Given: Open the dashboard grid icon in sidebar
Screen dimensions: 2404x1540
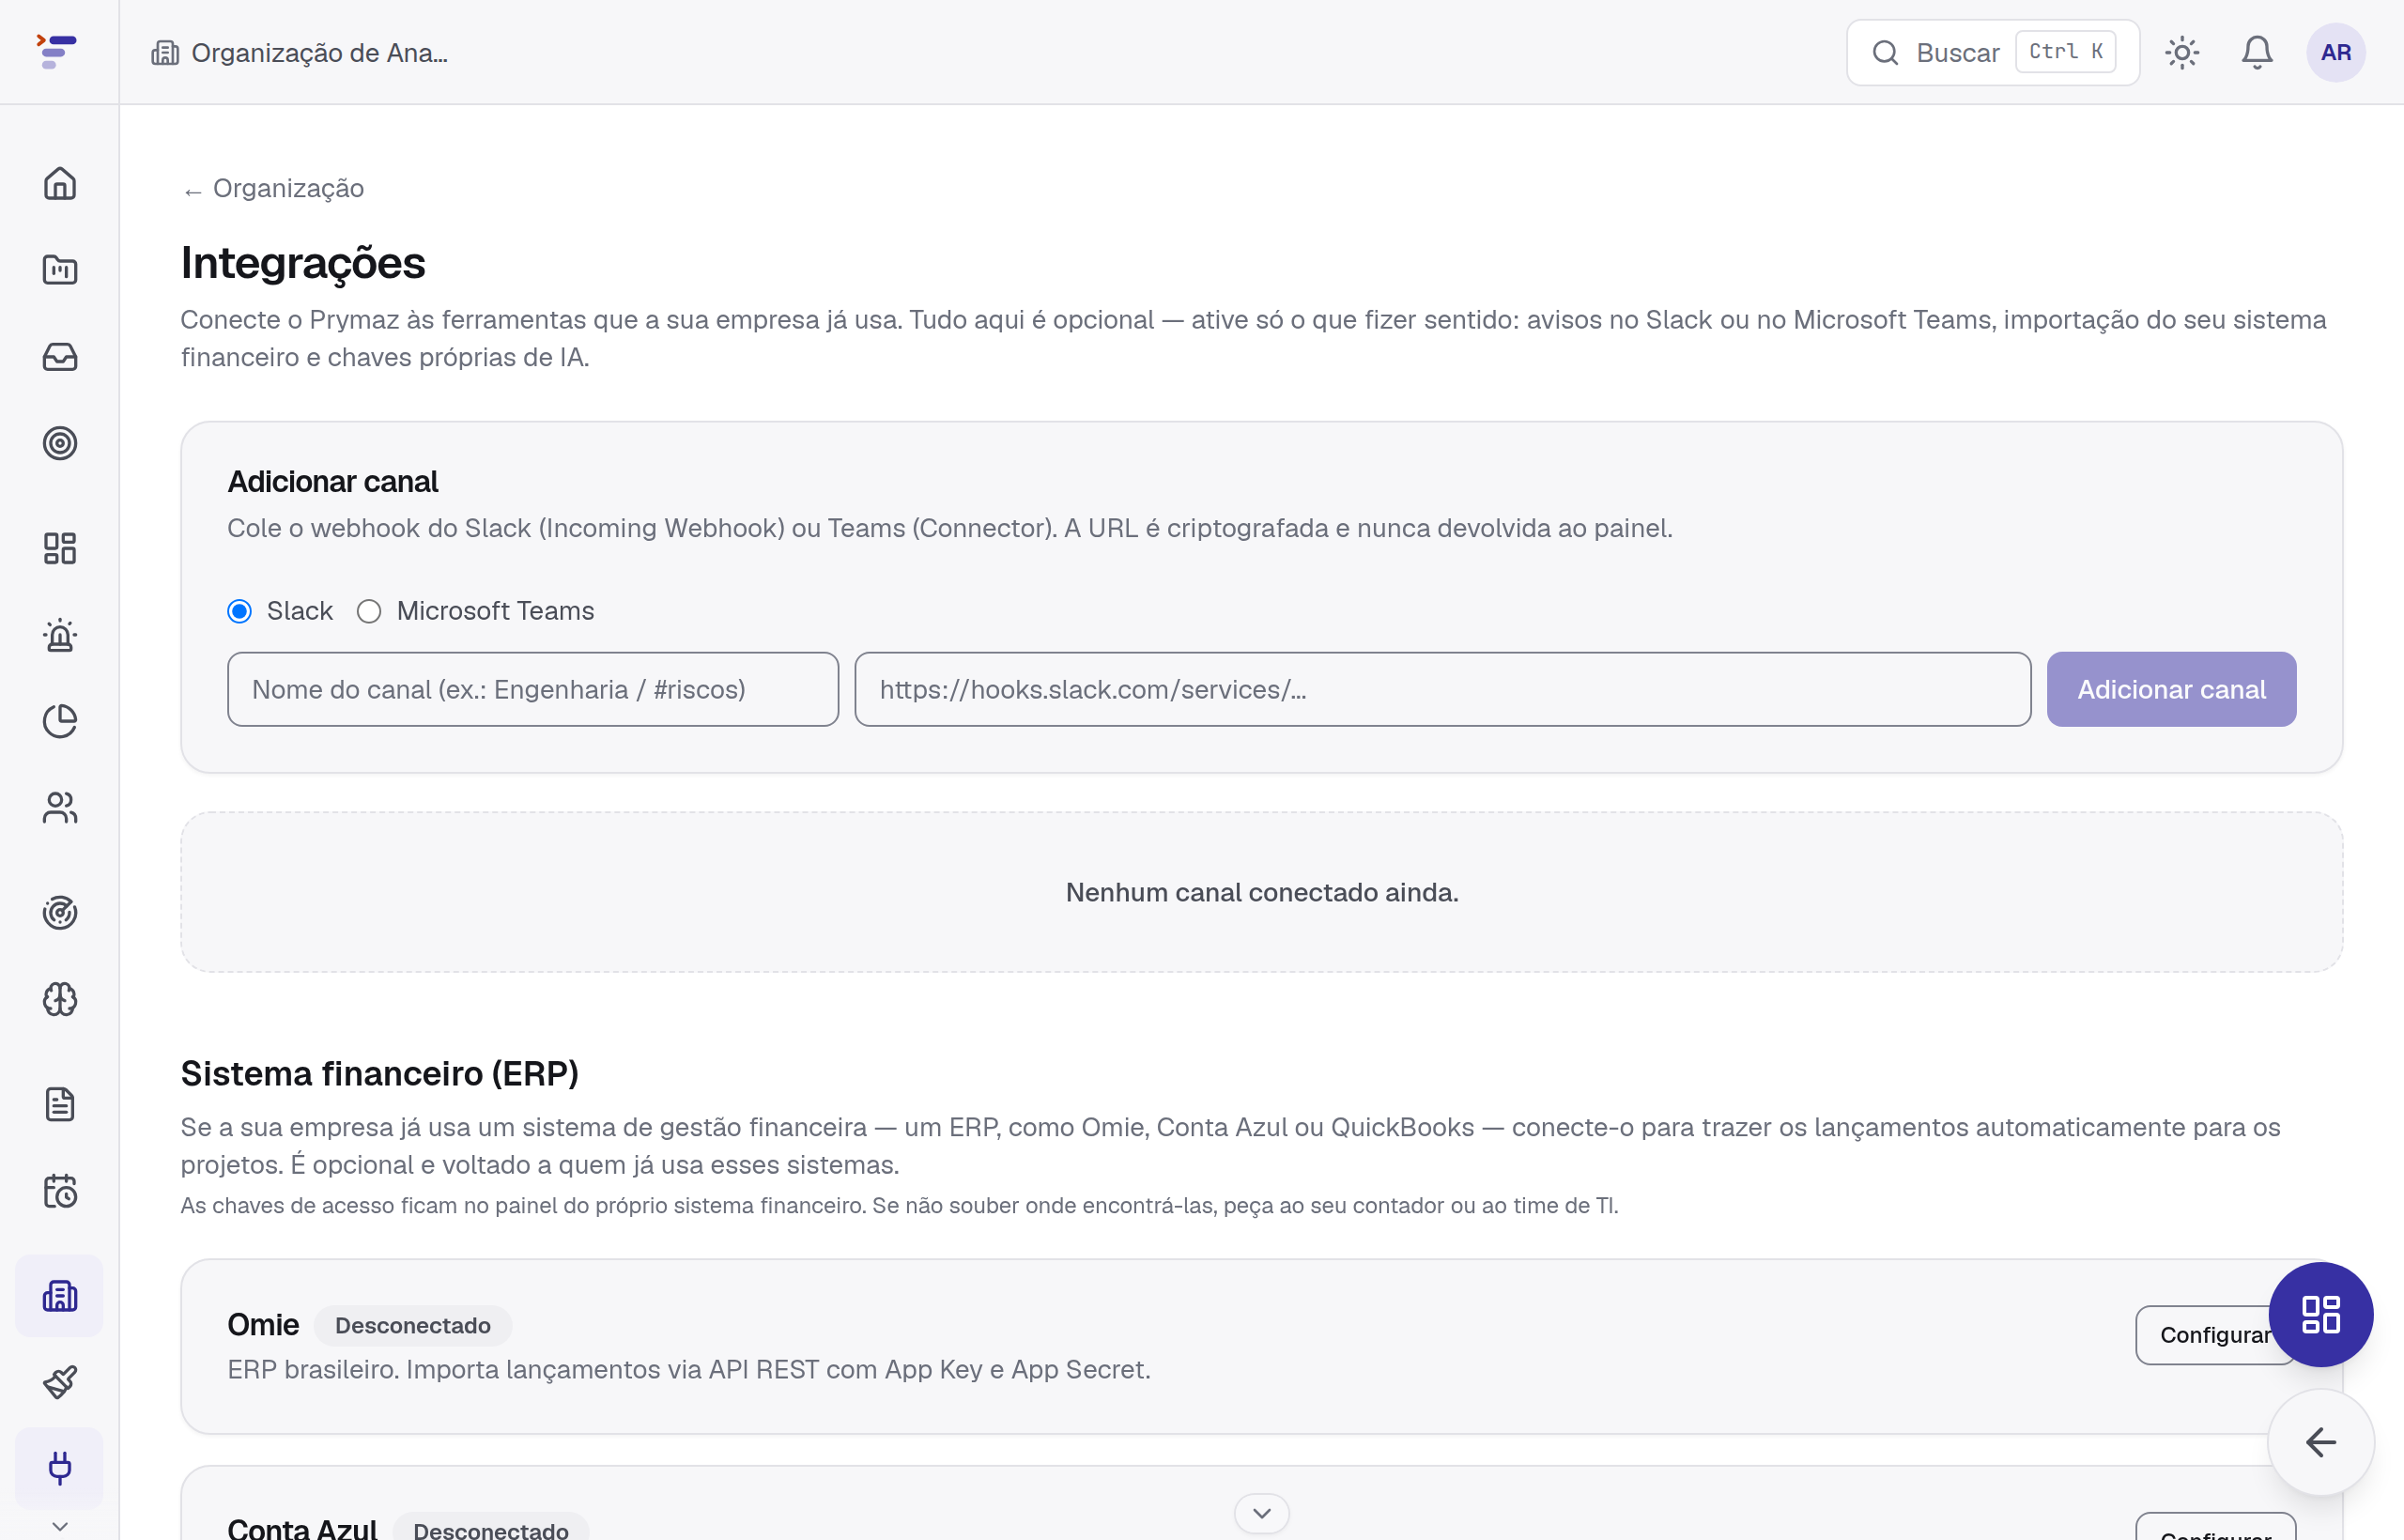Looking at the screenshot, I should tap(60, 548).
